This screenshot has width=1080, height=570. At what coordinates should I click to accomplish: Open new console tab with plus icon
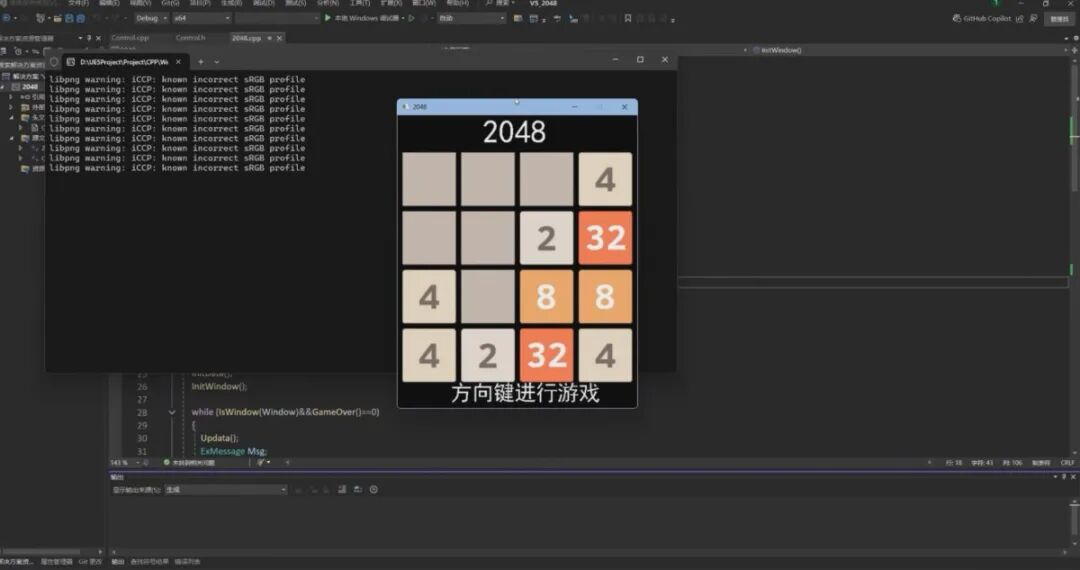(x=200, y=60)
